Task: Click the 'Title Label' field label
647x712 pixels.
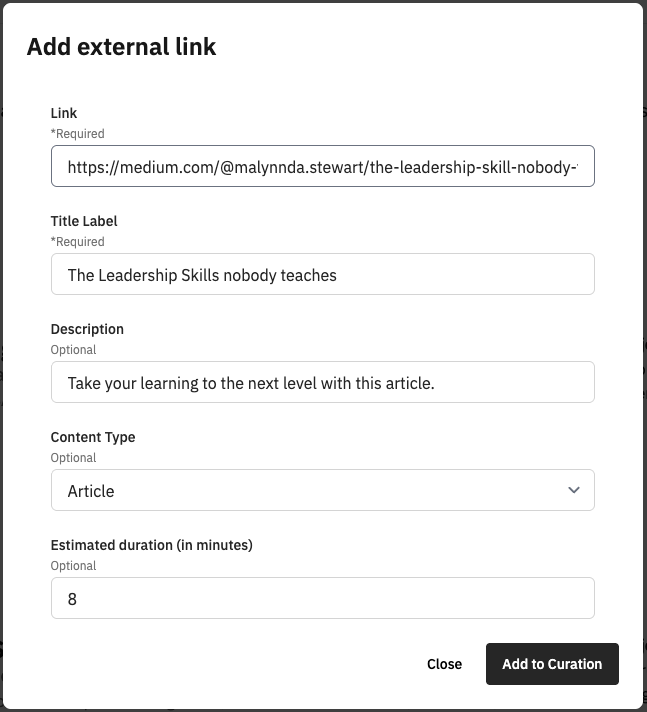Action: [x=84, y=221]
